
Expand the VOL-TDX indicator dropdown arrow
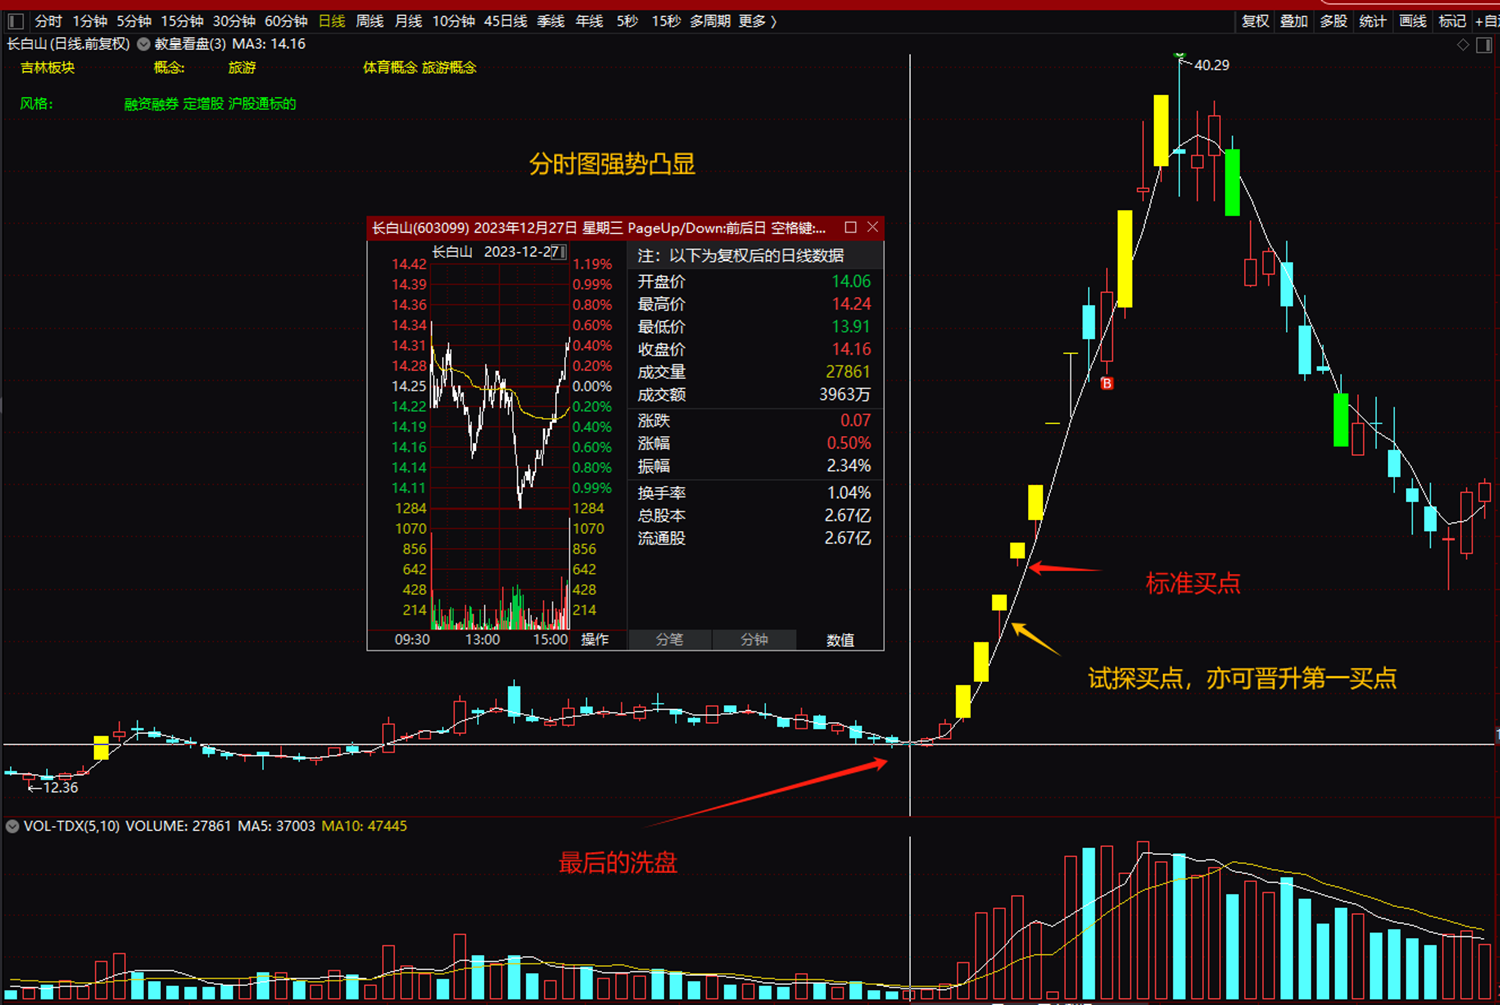[12, 826]
